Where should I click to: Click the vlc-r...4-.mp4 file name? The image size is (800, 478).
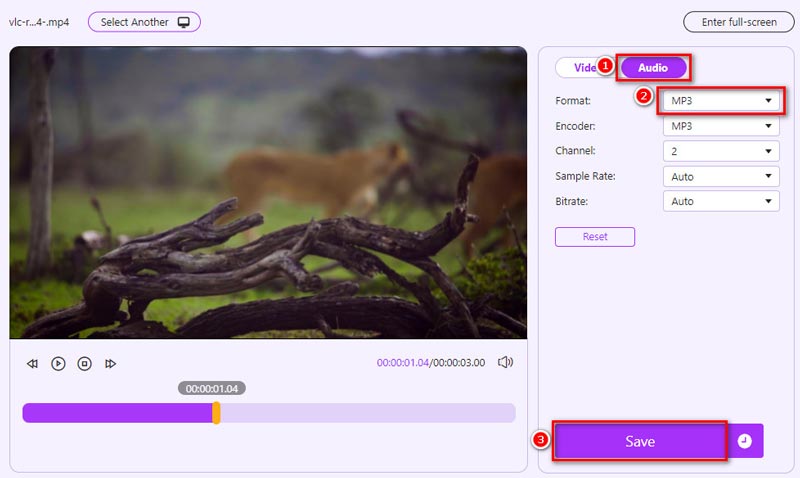(39, 22)
